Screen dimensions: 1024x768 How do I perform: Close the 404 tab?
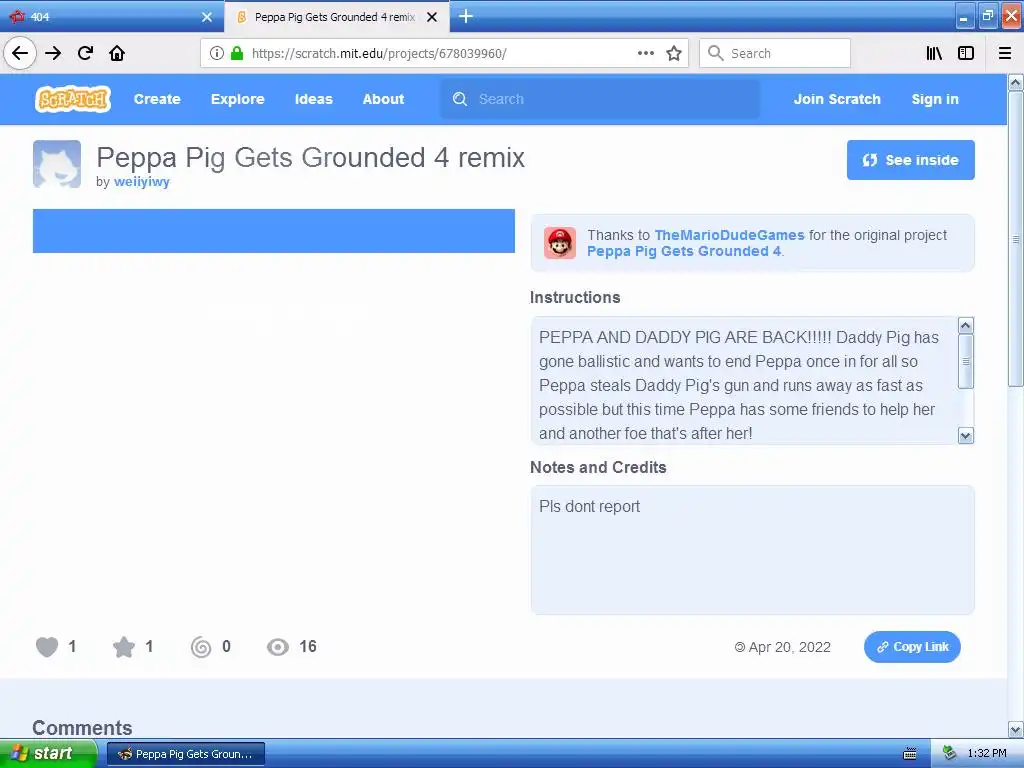tap(207, 17)
